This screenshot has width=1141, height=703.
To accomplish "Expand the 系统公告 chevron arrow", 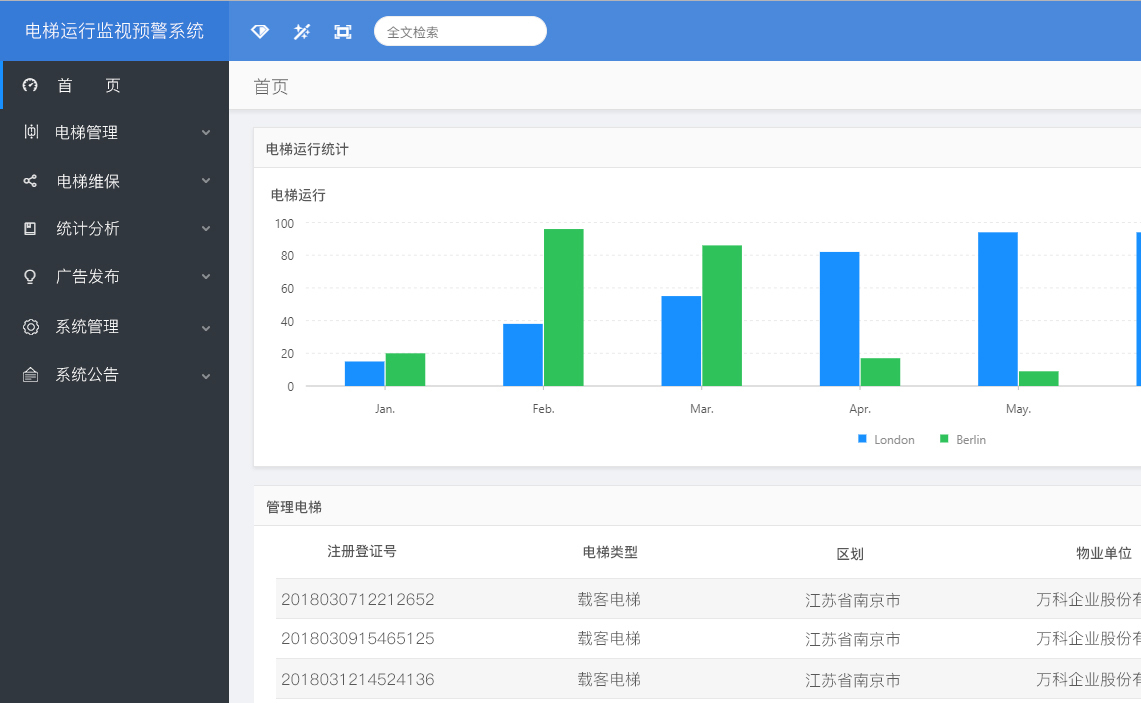I will 206,376.
